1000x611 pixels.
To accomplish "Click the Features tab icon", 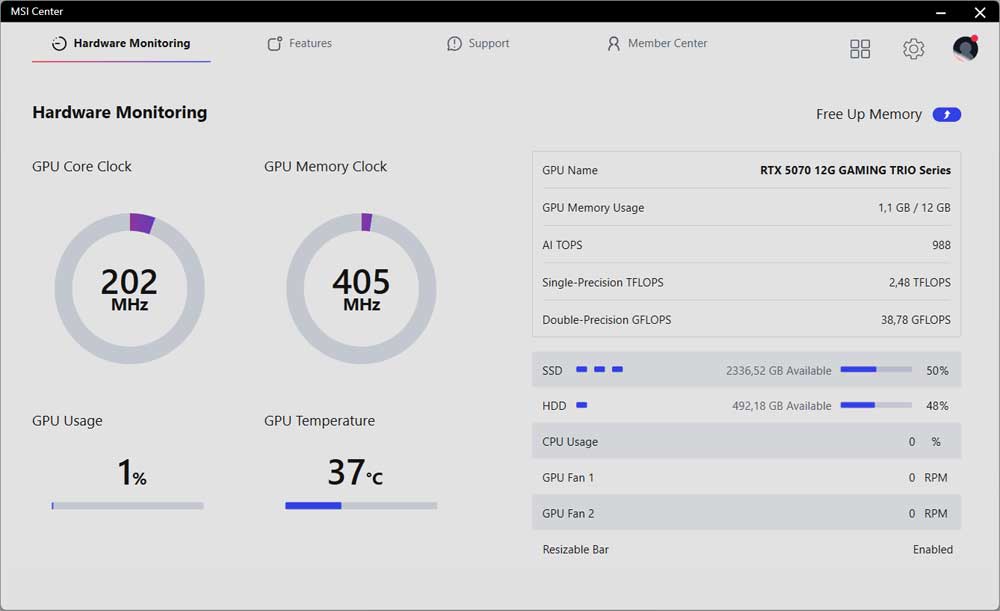I will pos(275,43).
